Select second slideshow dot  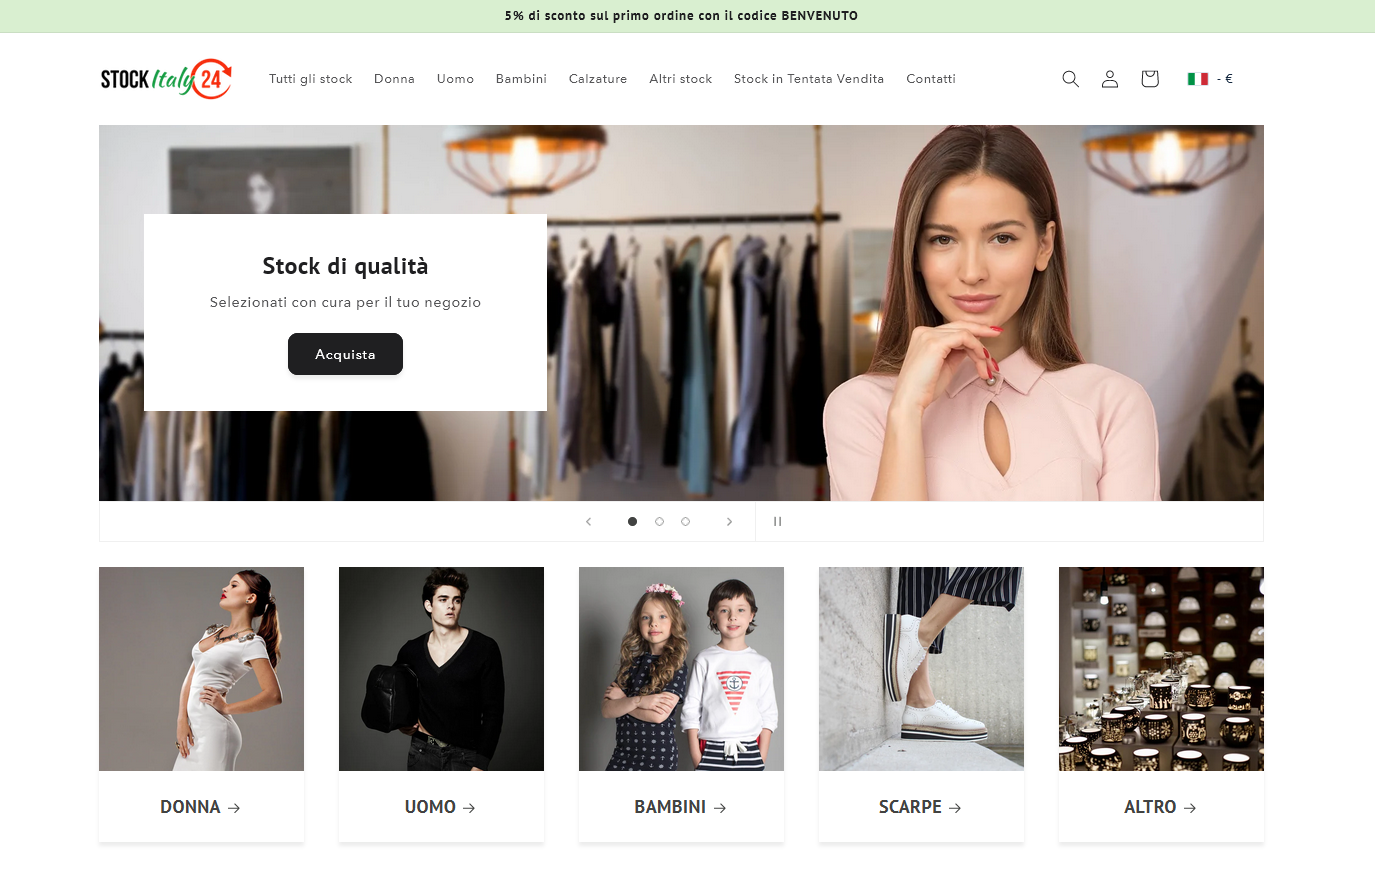[x=659, y=522]
